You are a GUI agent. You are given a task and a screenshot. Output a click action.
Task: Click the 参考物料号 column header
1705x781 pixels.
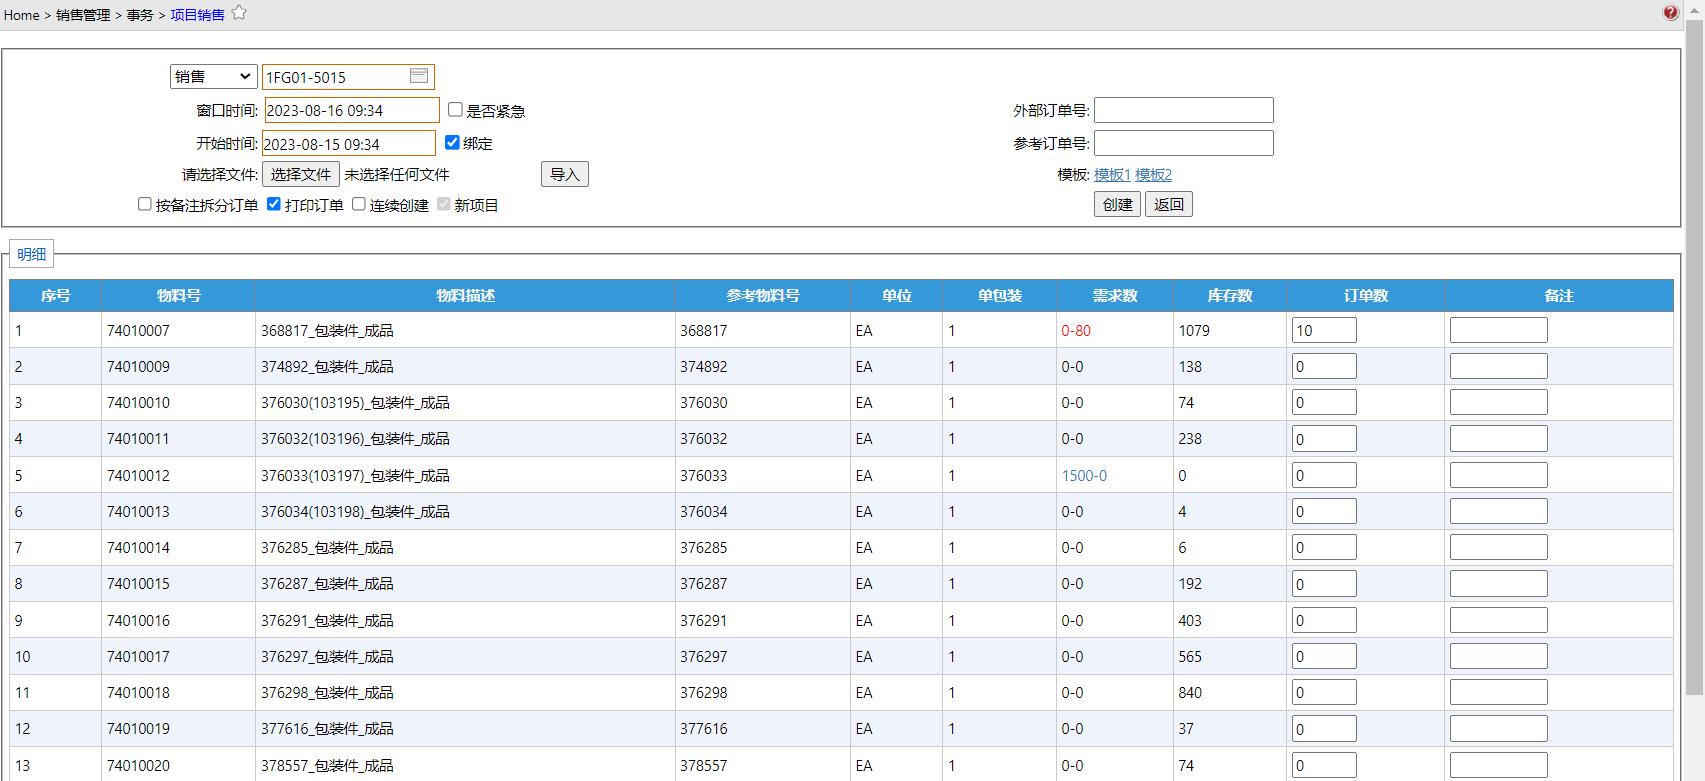[x=763, y=295]
